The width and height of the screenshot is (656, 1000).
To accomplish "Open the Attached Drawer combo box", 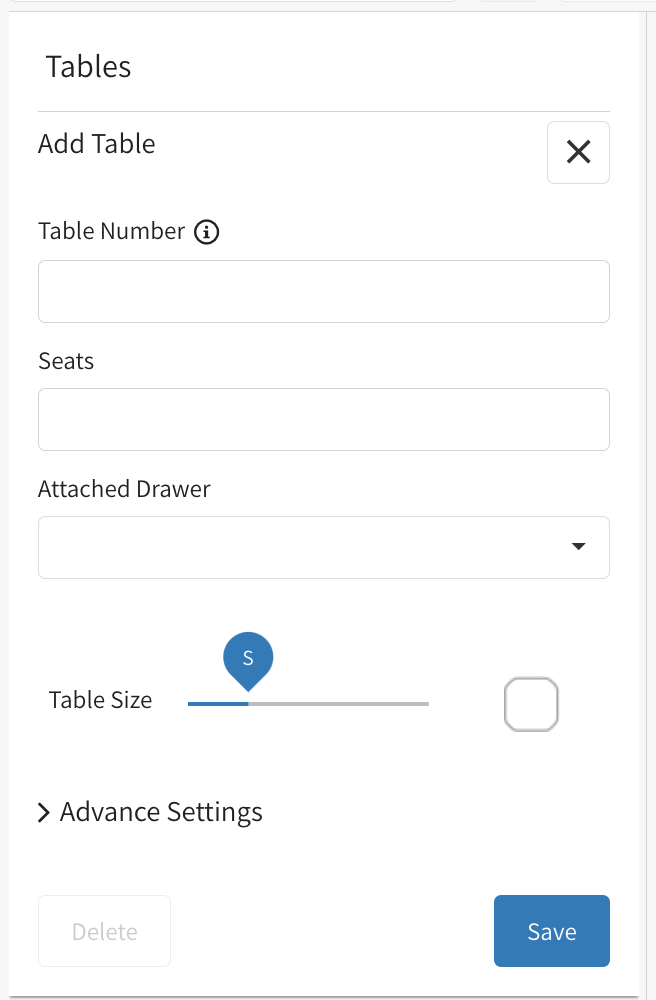I will [300, 547].
